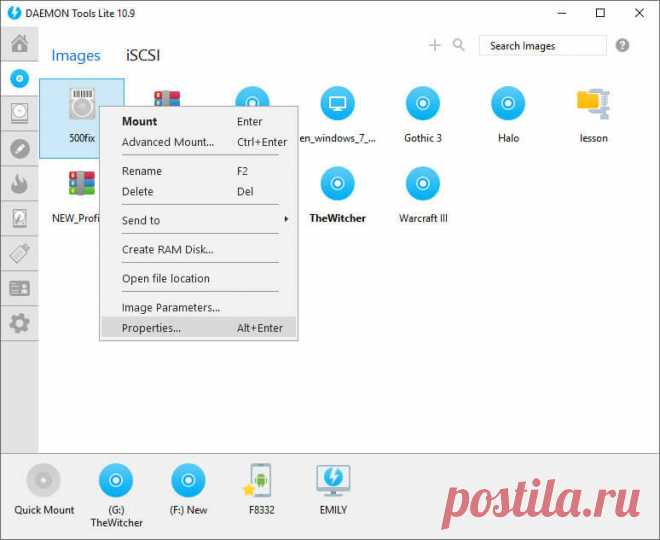660x540 pixels.
Task: Open the Burn flame sidebar icon
Action: 19,184
